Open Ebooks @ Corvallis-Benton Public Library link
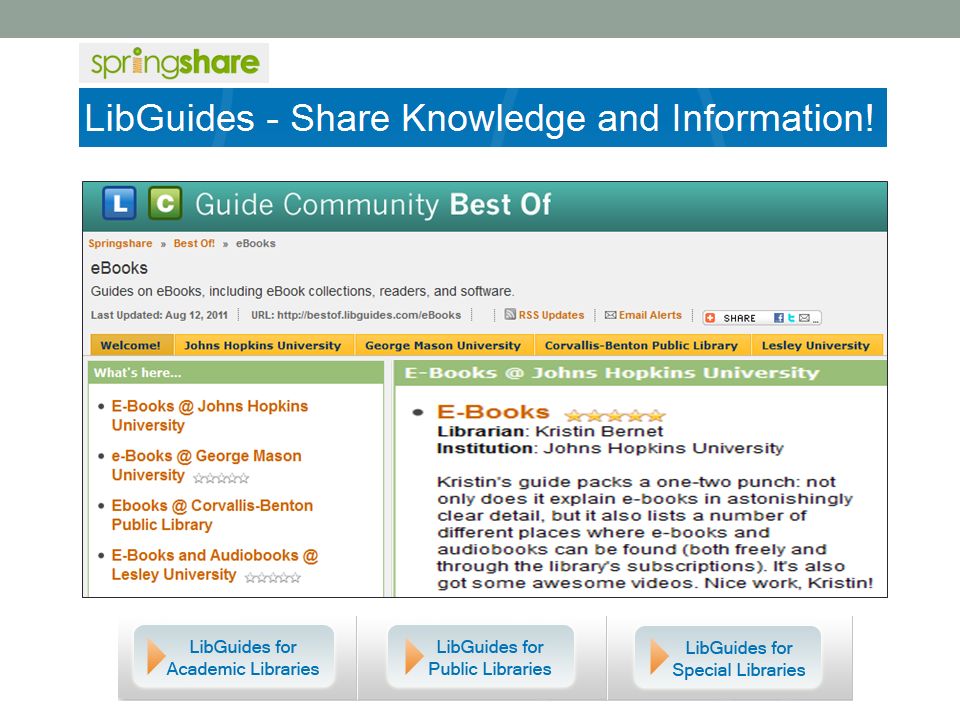Screen dimensions: 960x720 point(212,515)
